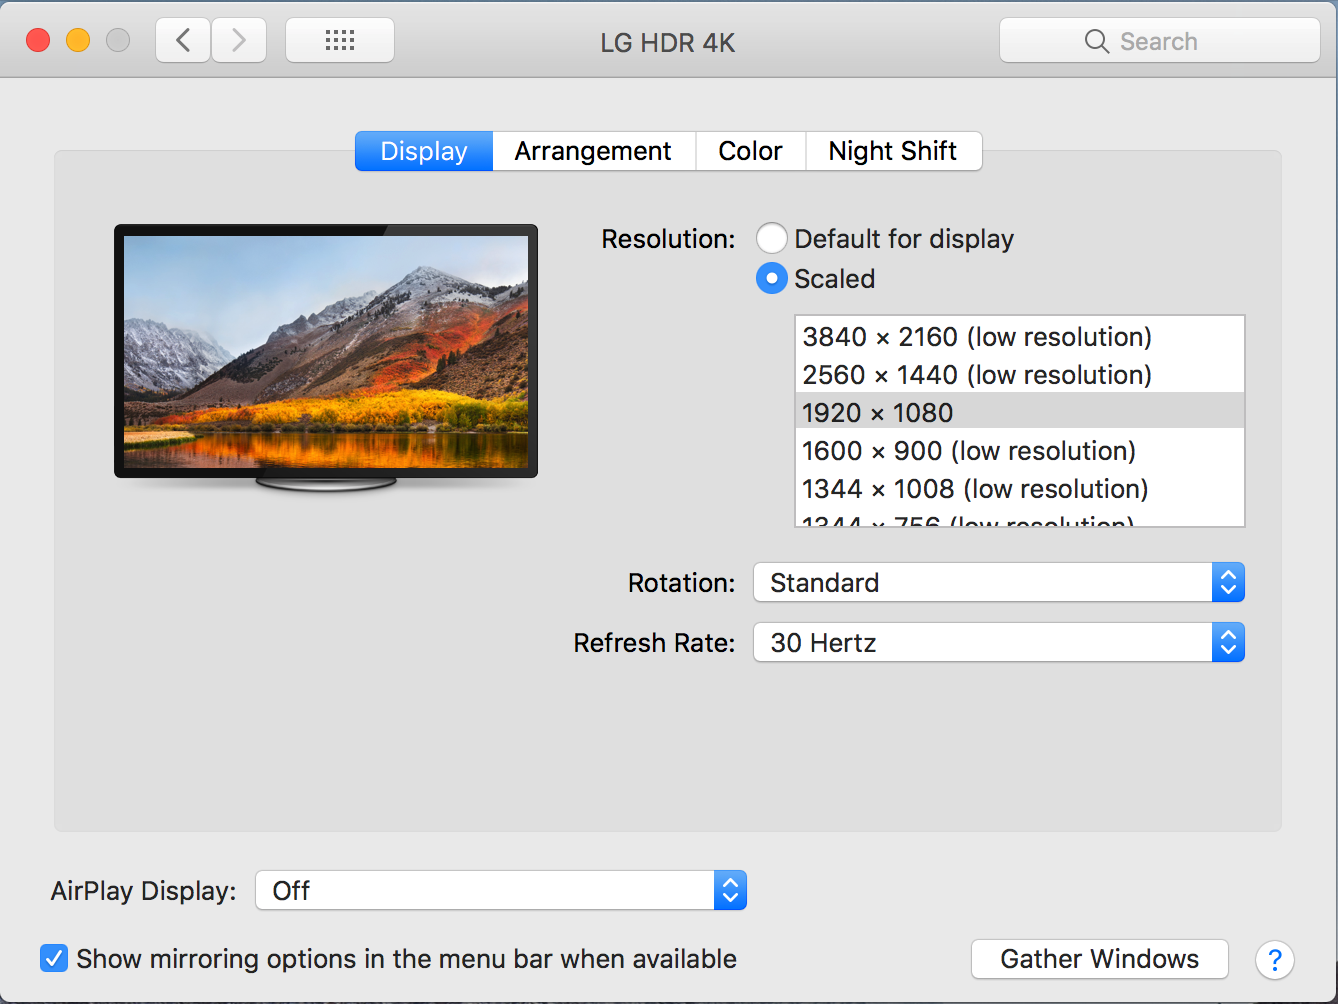Go forward with the right chevron button
Screen dimensions: 1338x1004
(x=238, y=41)
